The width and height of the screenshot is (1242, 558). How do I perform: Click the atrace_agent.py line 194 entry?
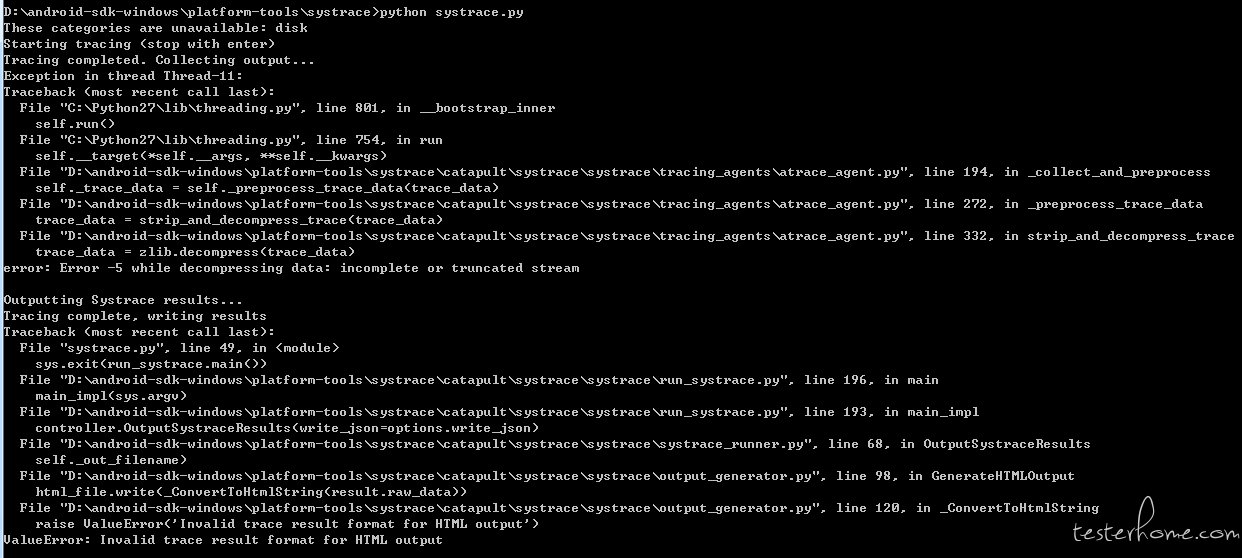pos(615,172)
